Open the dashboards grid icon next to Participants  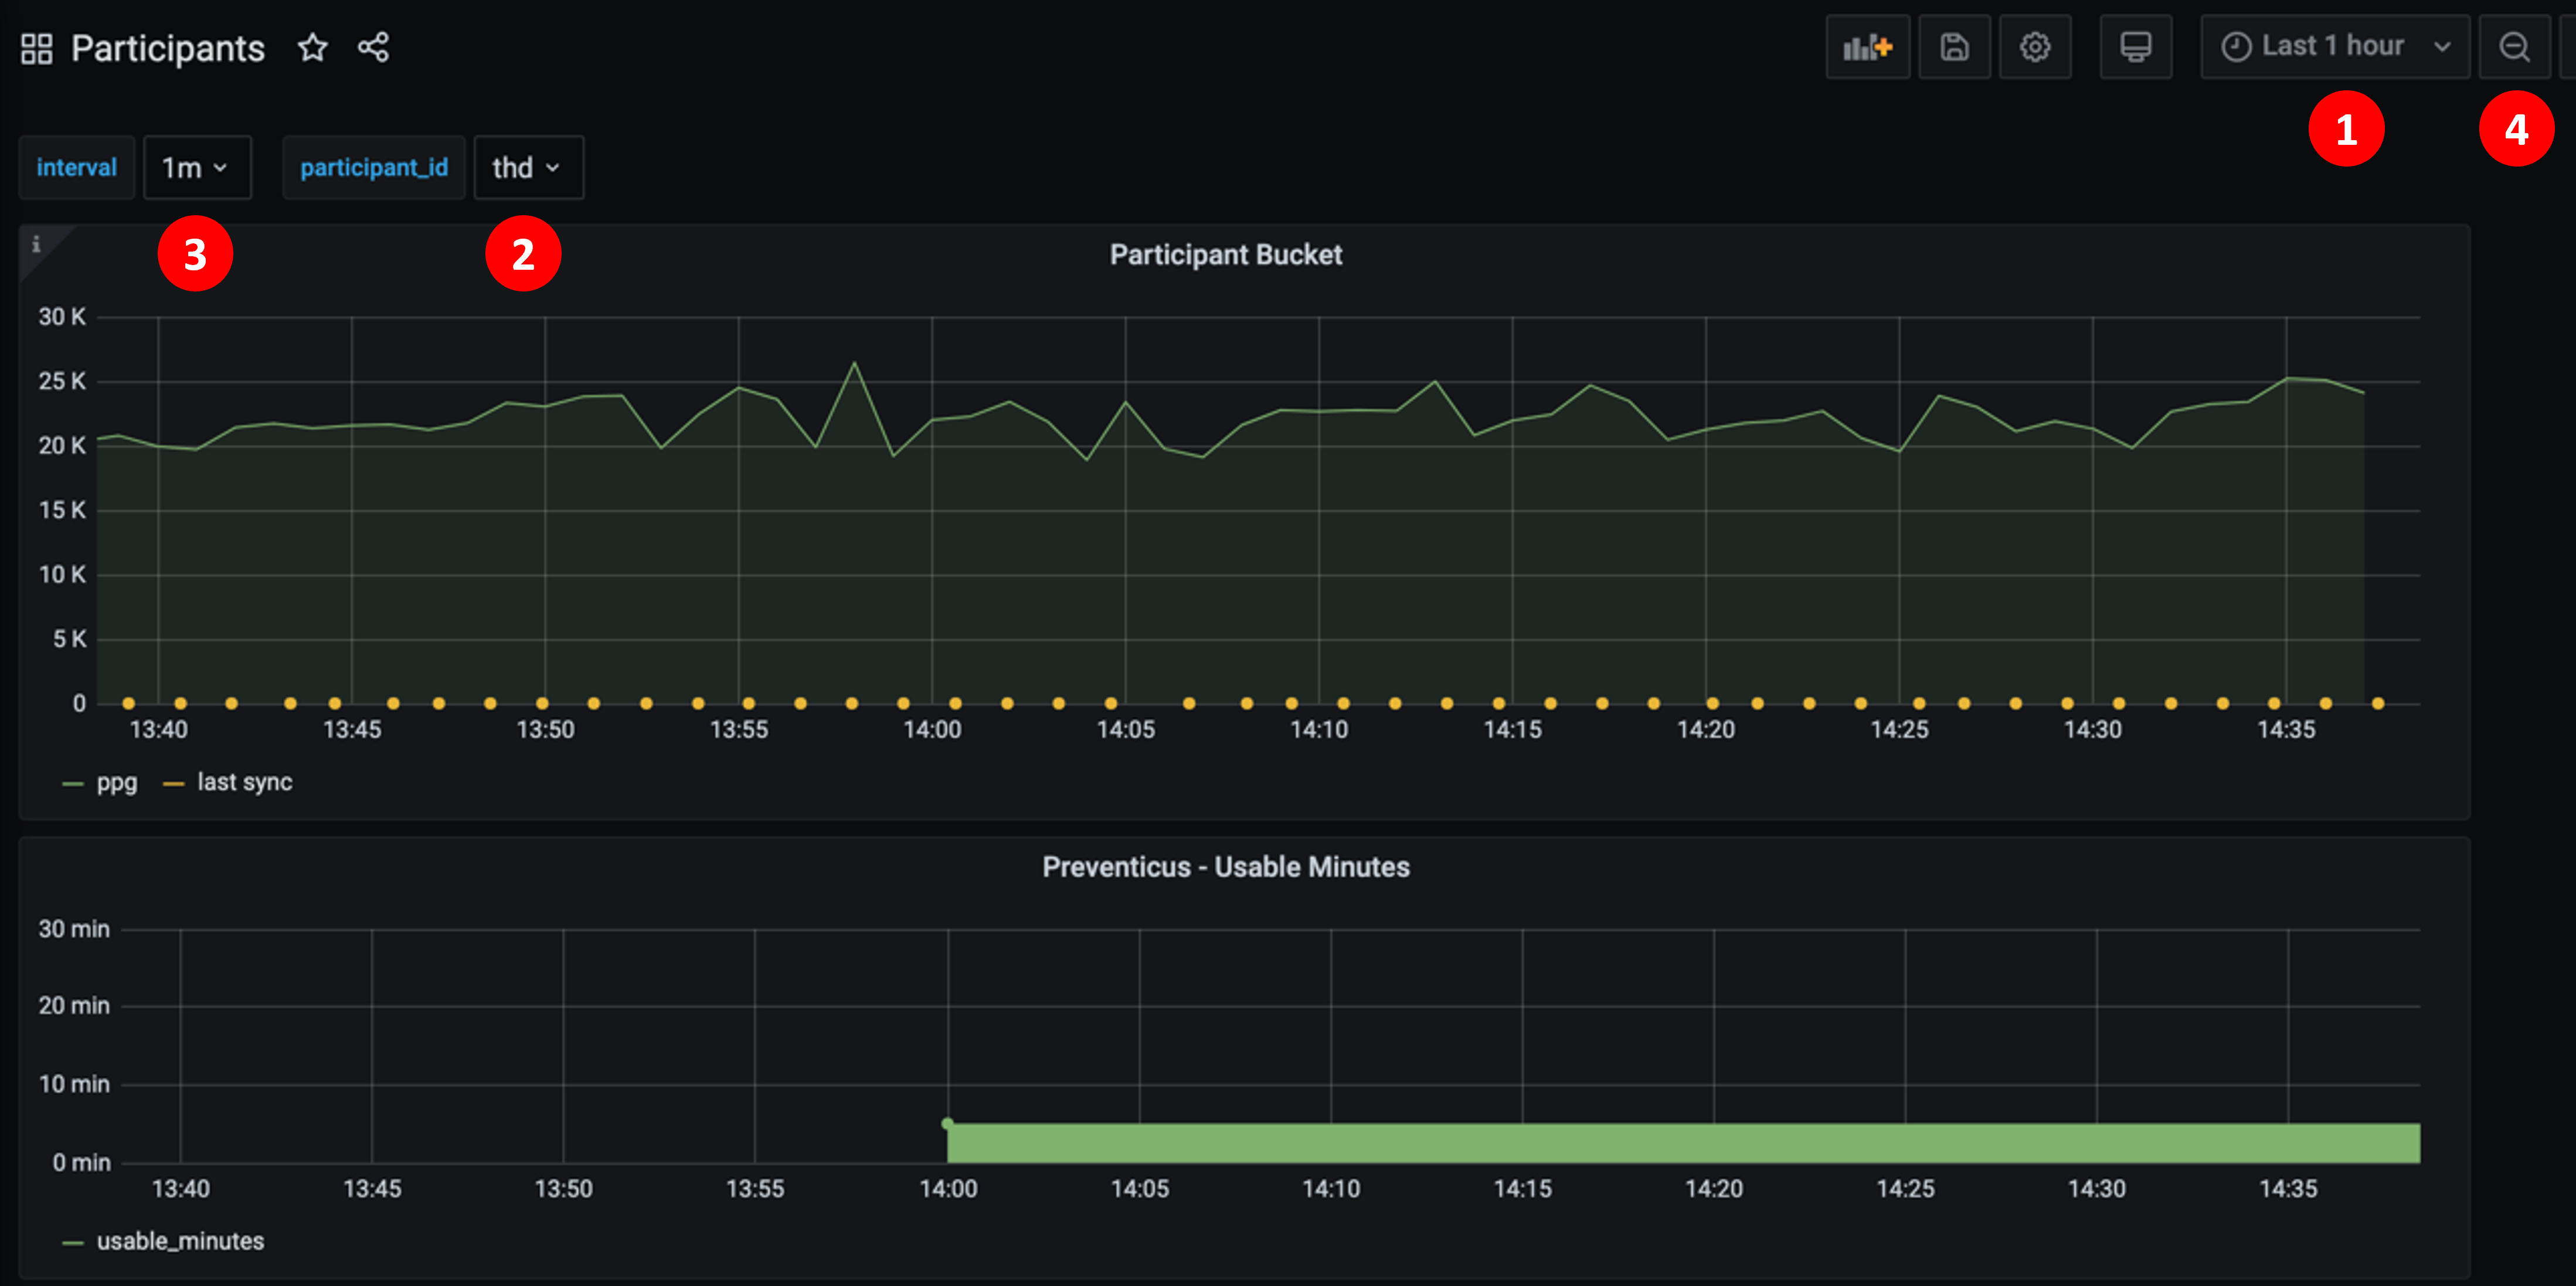37,46
